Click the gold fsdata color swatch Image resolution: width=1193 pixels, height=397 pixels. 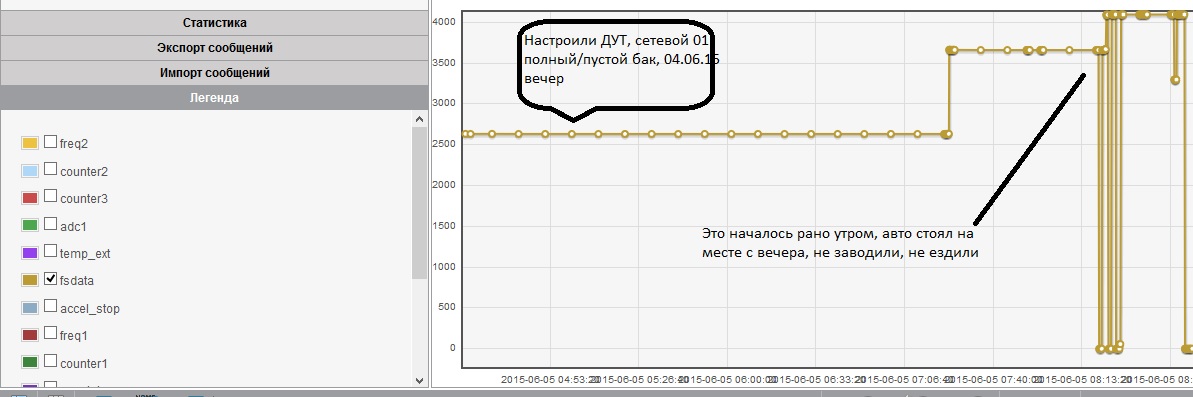tap(30, 280)
